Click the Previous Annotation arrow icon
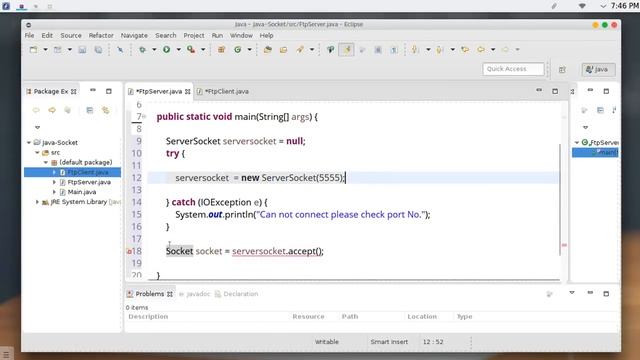Screen dimensions: 640x360 440,49
